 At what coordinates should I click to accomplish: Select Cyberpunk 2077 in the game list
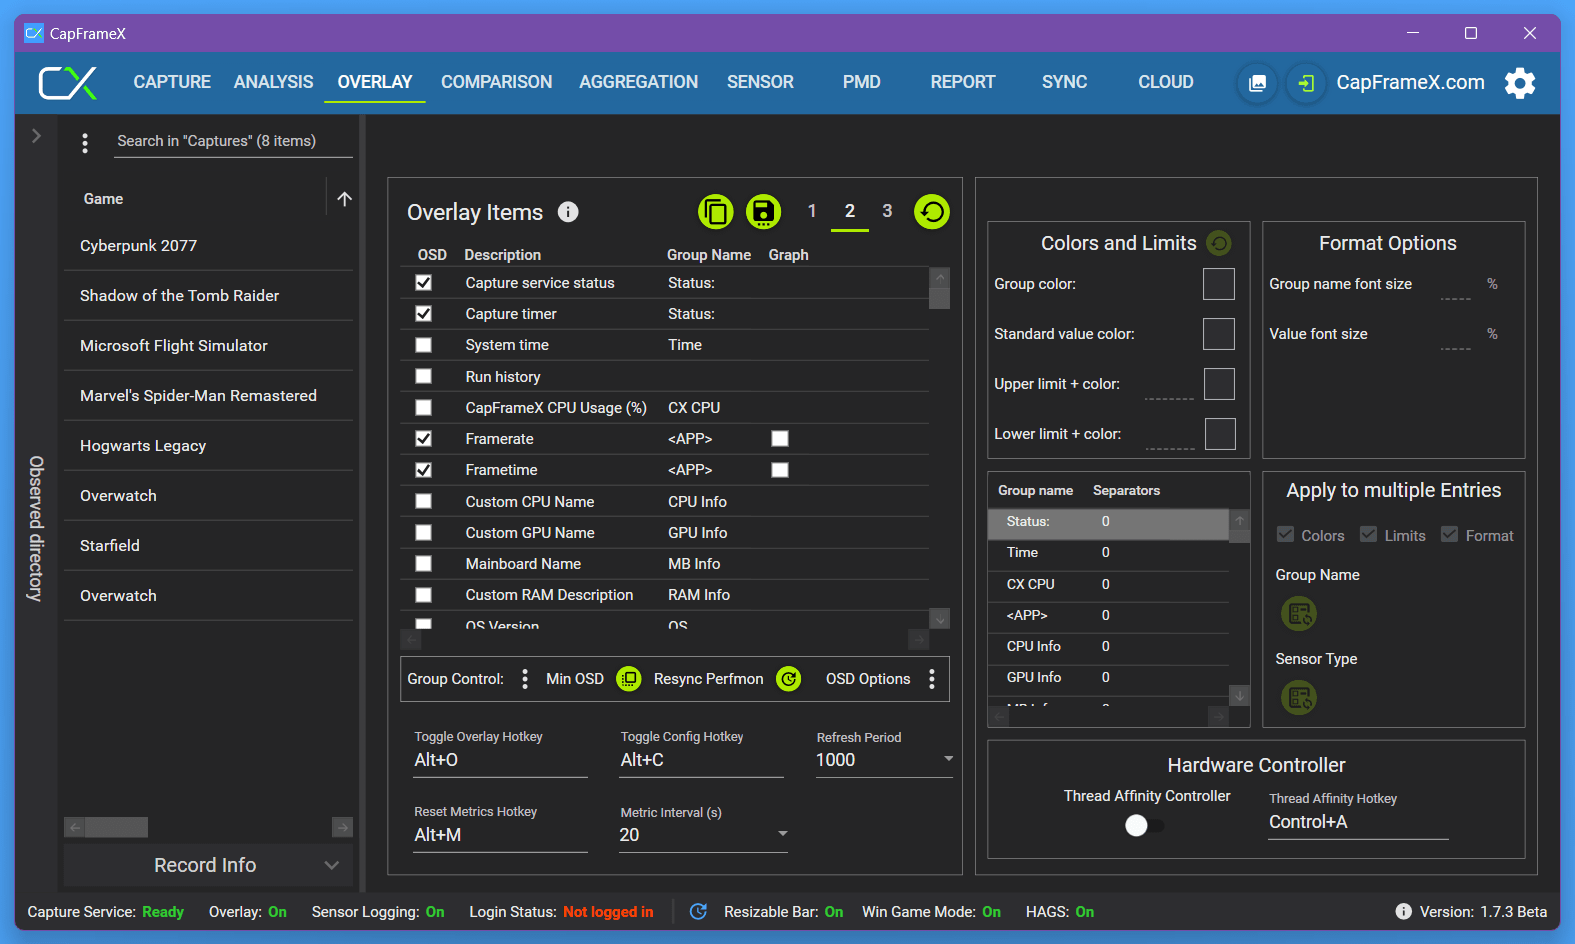208,246
